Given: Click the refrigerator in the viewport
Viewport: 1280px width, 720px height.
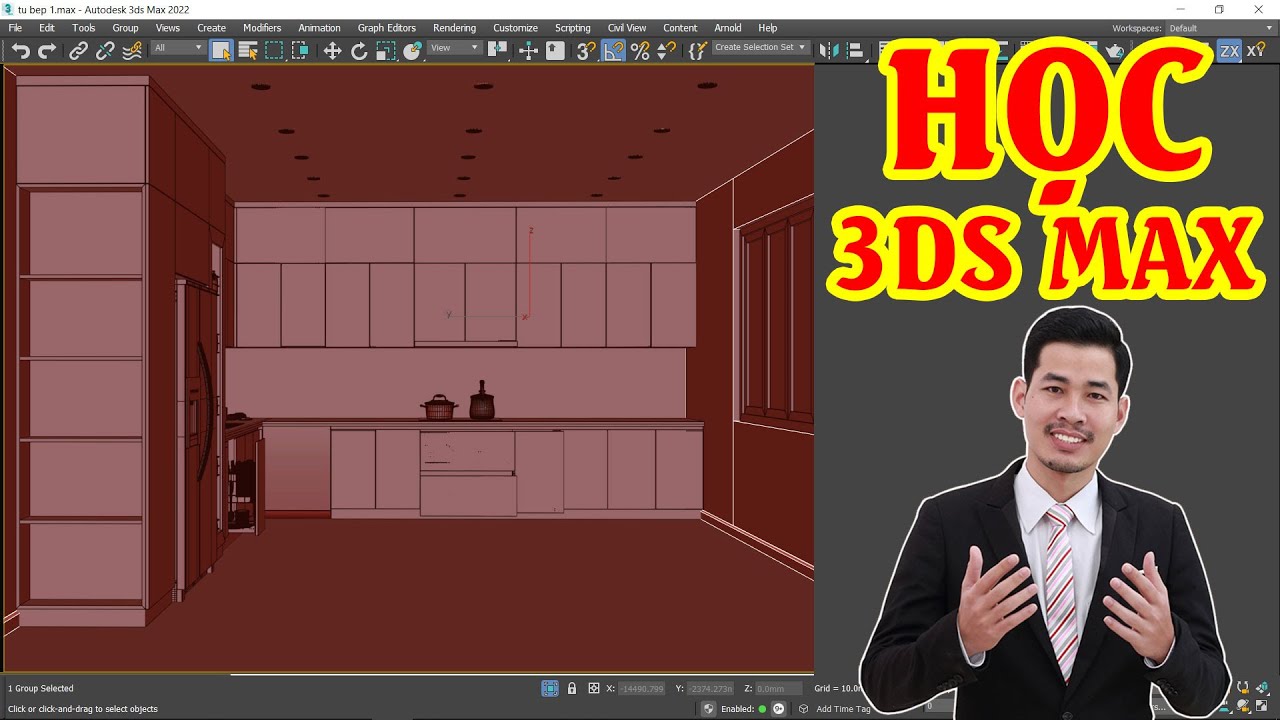Looking at the screenshot, I should point(198,435).
